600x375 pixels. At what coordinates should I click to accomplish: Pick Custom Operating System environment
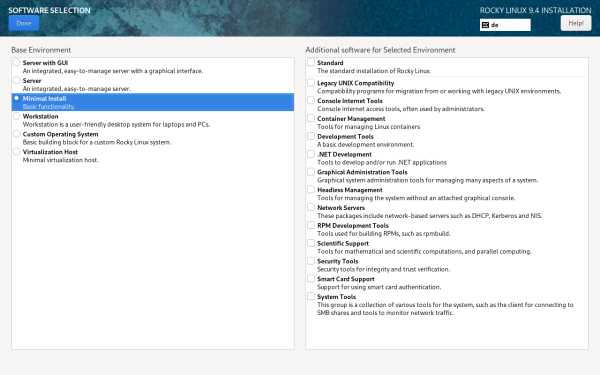[16, 134]
